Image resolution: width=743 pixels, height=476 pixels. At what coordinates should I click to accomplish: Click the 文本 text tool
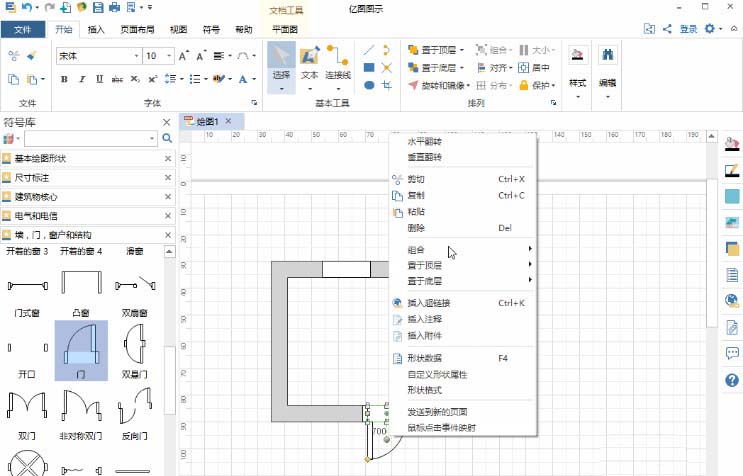(310, 62)
